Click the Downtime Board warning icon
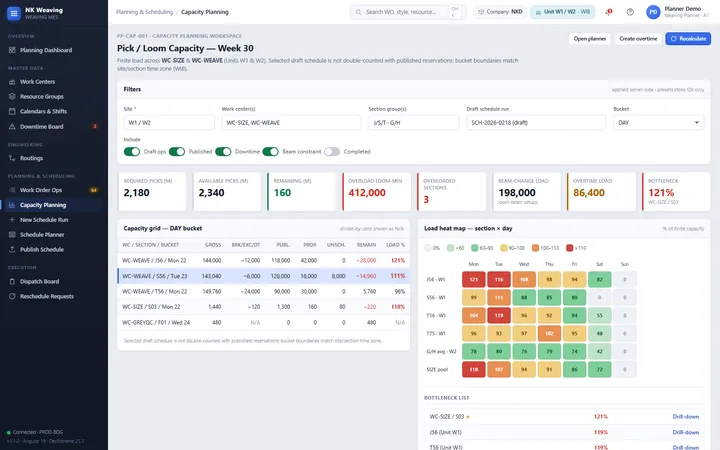Image resolution: width=720 pixels, height=450 pixels. pos(12,126)
